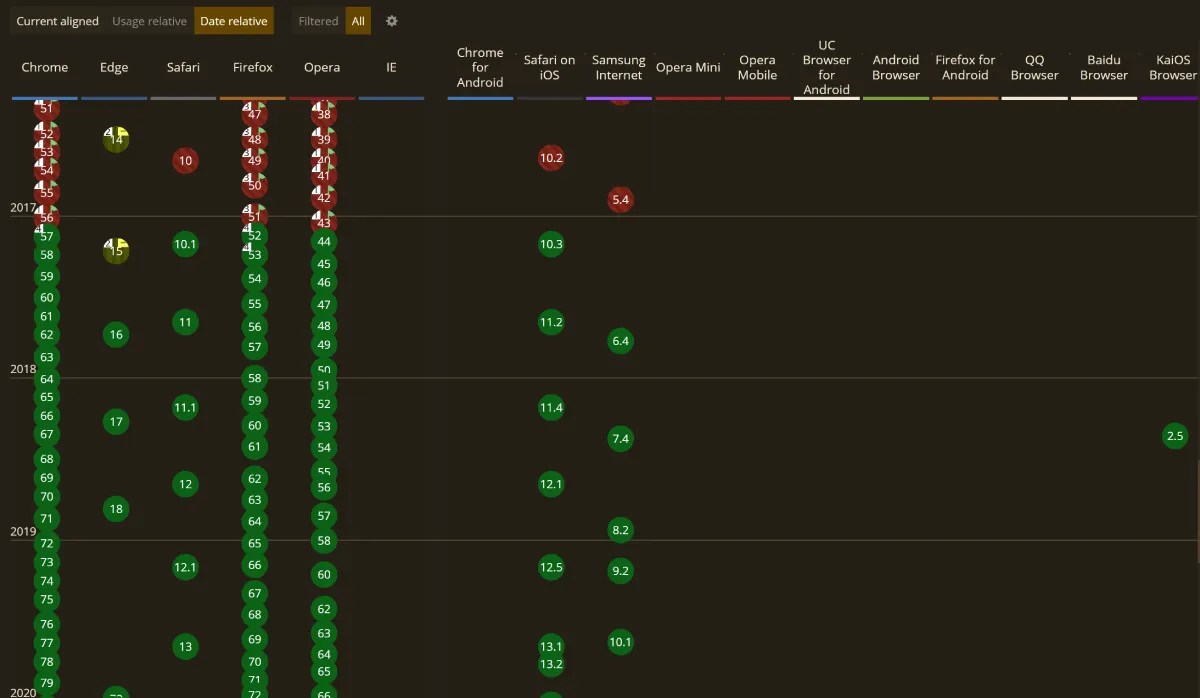Select Samsung Internet 5.4 version circle
The width and height of the screenshot is (1200, 698).
pos(620,200)
